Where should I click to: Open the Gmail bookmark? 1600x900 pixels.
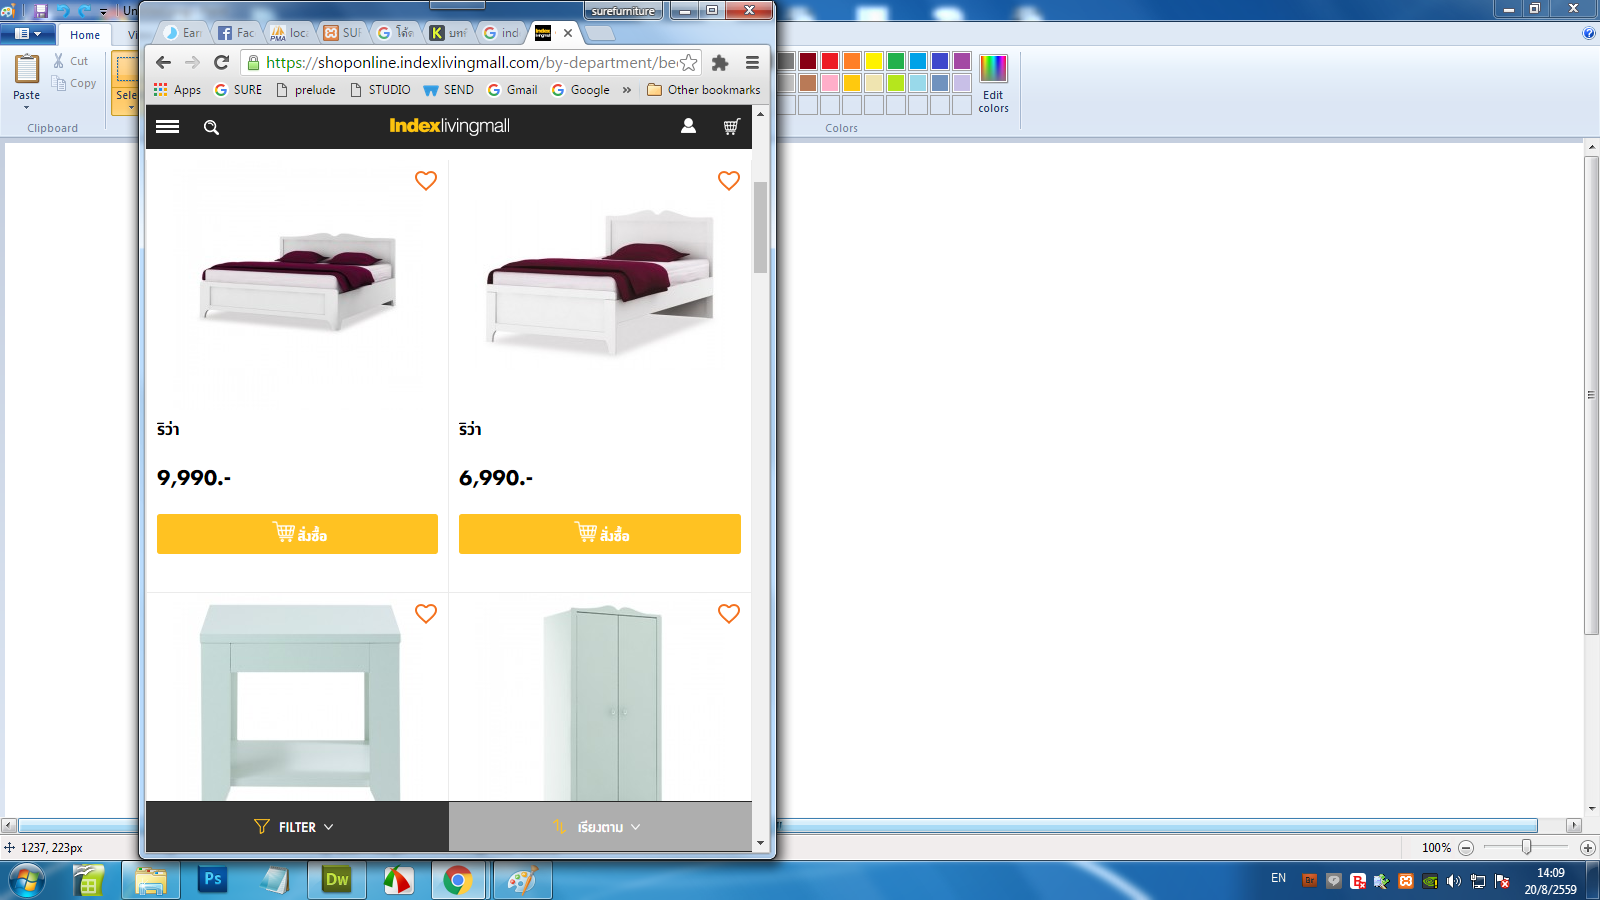click(x=512, y=90)
